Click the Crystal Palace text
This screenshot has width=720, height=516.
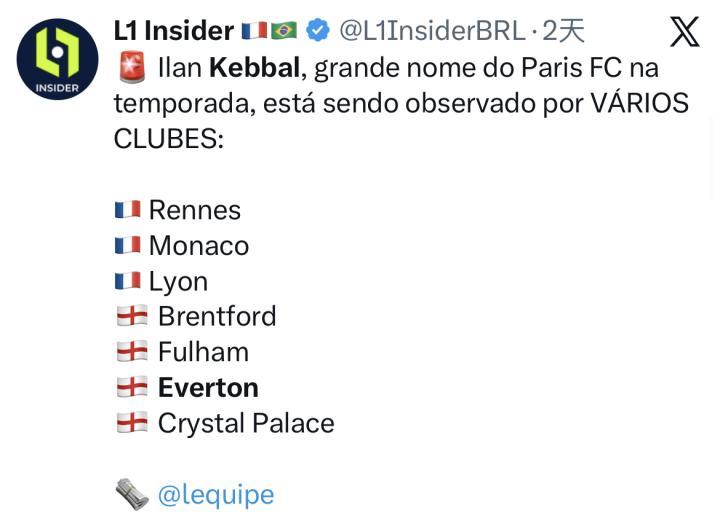(x=246, y=423)
